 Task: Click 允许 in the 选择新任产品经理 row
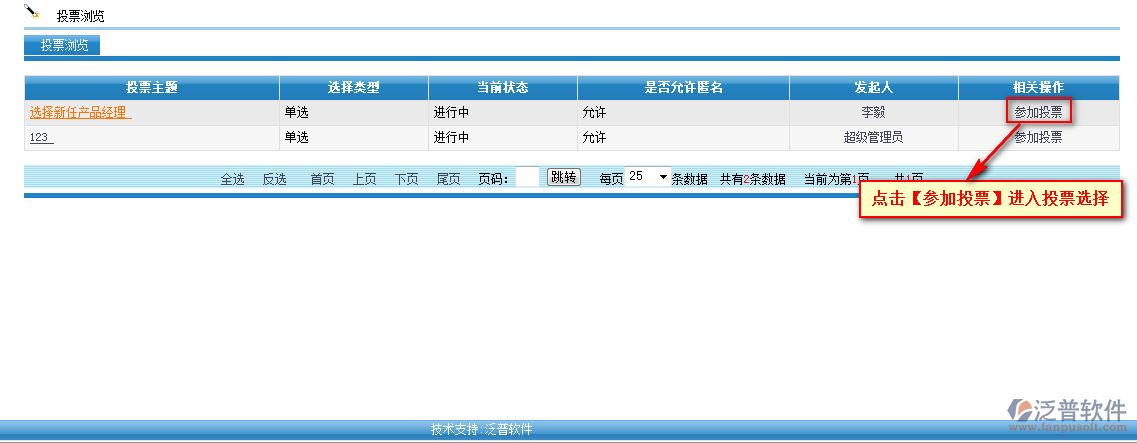point(594,113)
